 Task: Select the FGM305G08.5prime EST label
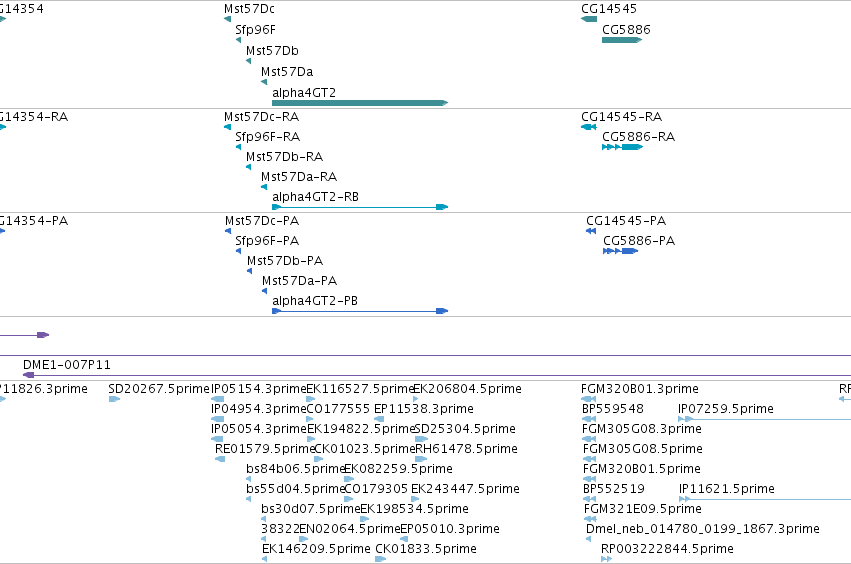point(643,449)
